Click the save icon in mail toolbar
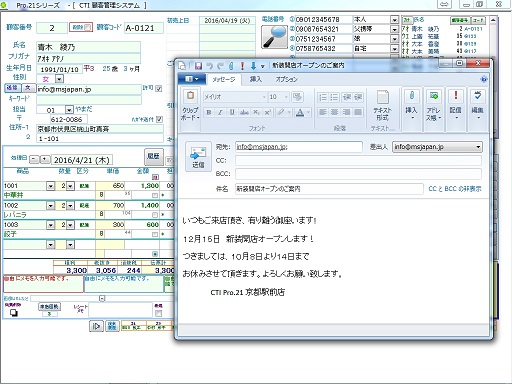 coord(198,66)
